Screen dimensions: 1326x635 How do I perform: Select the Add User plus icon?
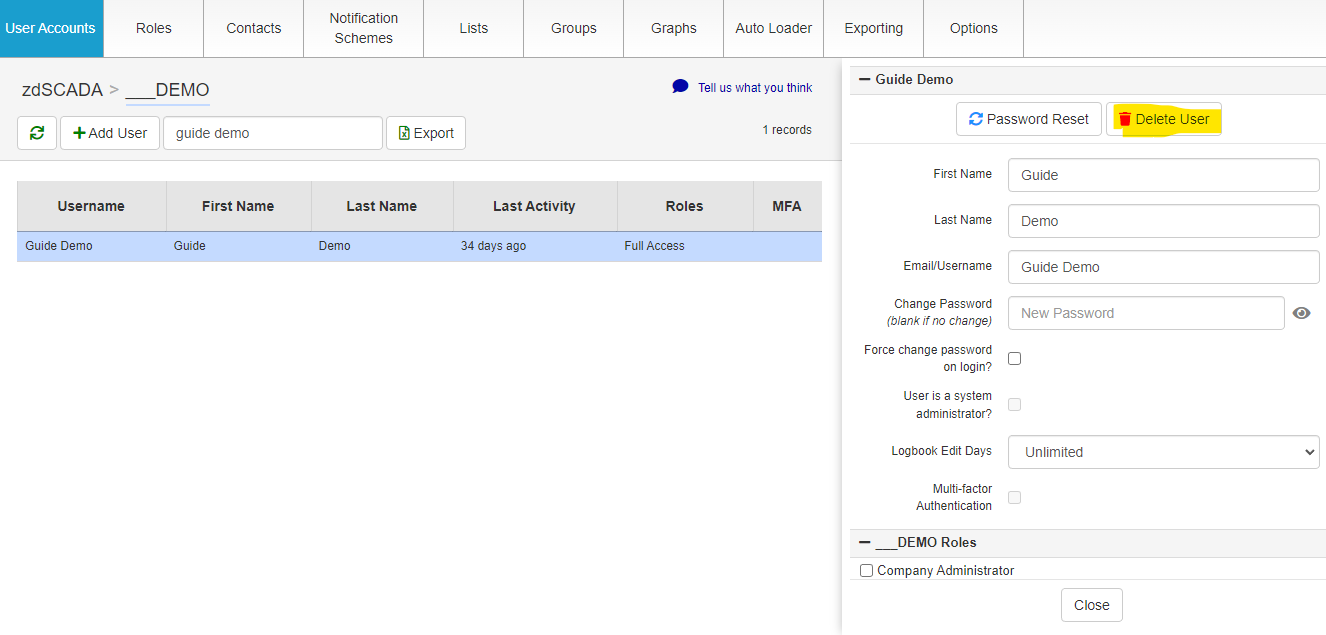point(78,132)
